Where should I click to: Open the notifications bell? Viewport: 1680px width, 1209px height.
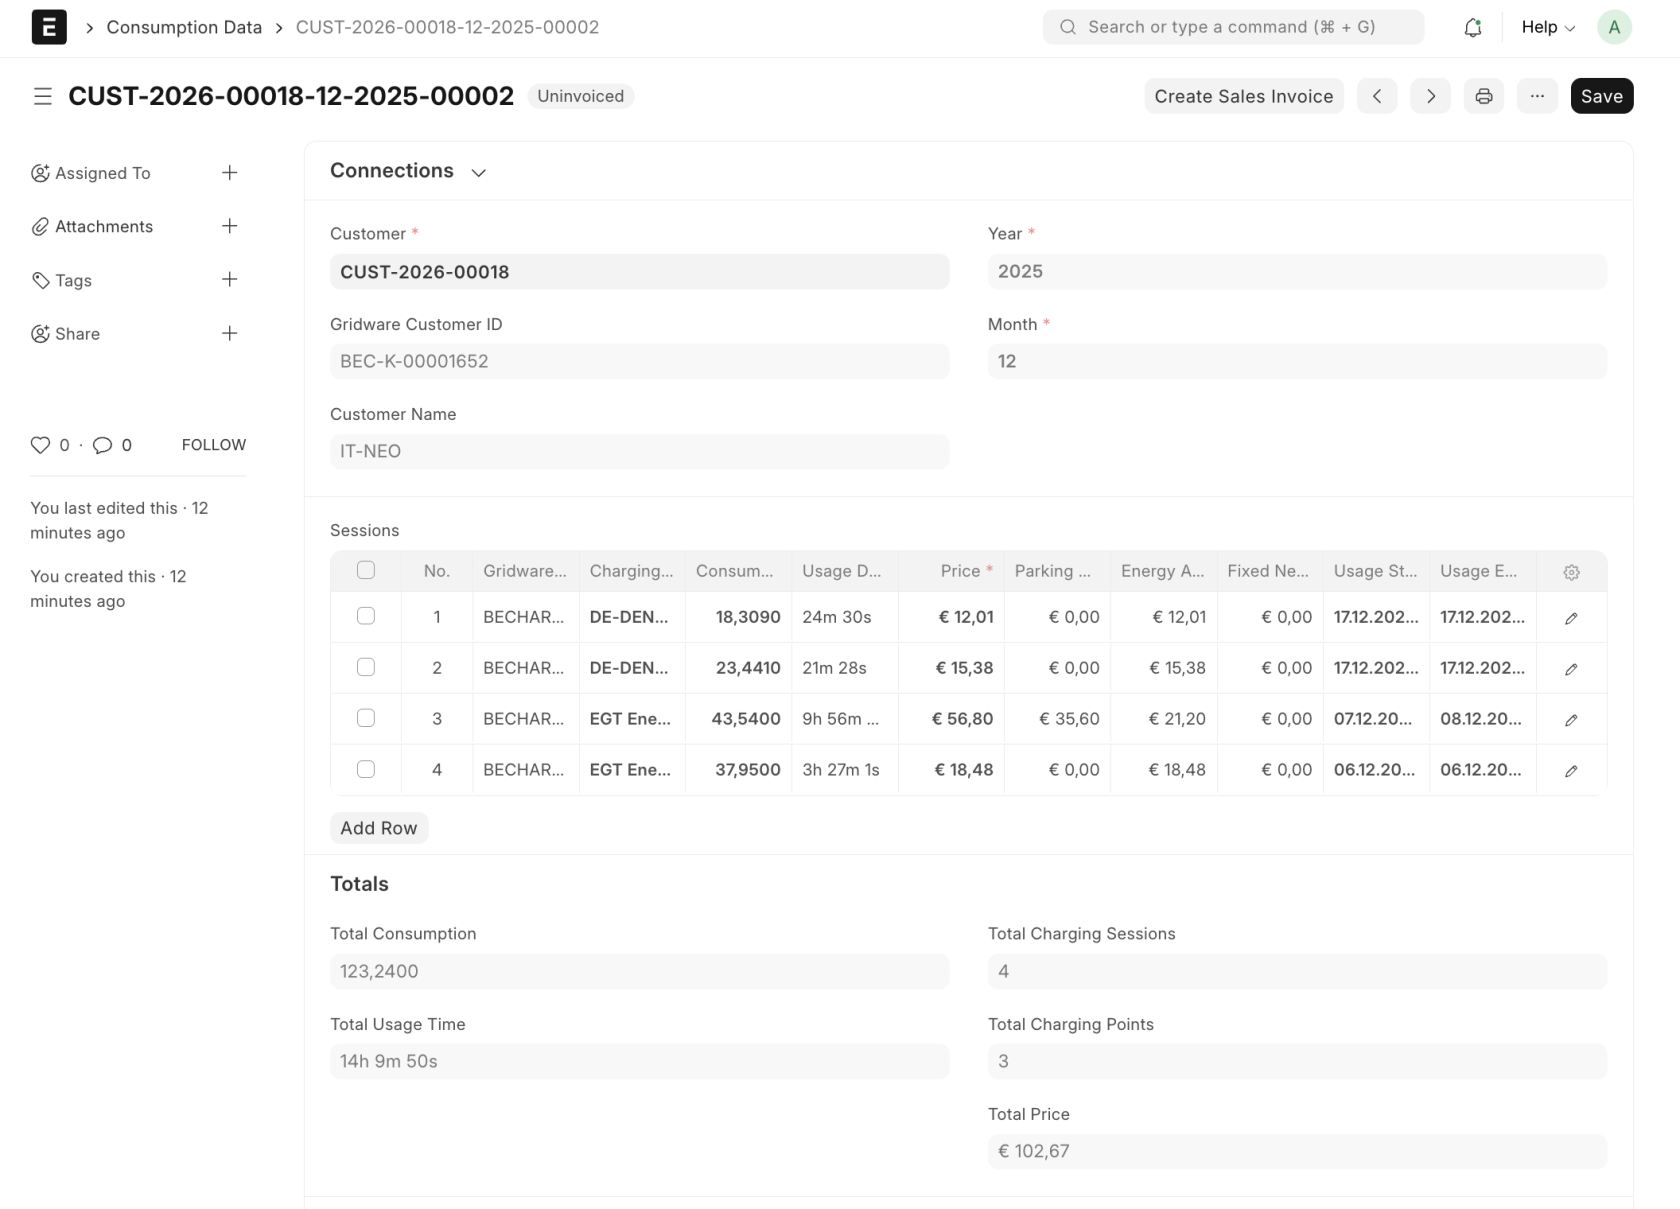[x=1472, y=28]
